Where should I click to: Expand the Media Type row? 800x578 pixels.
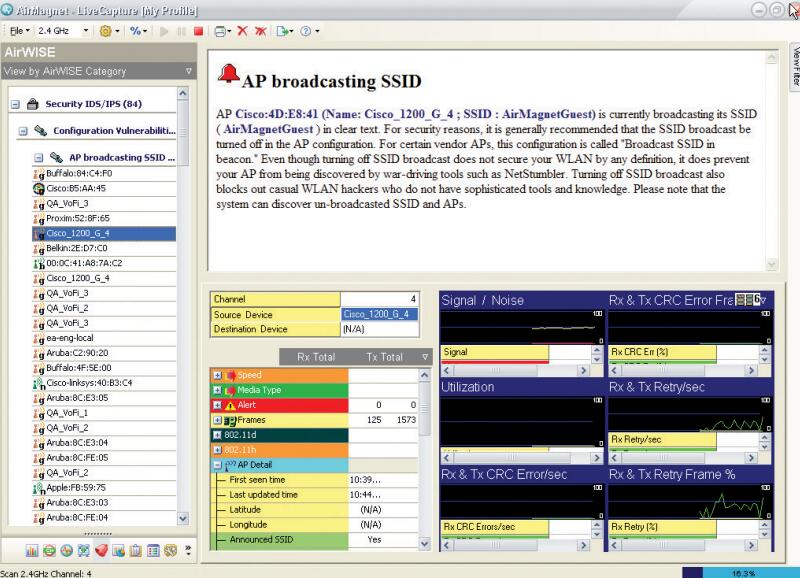[x=217, y=390]
